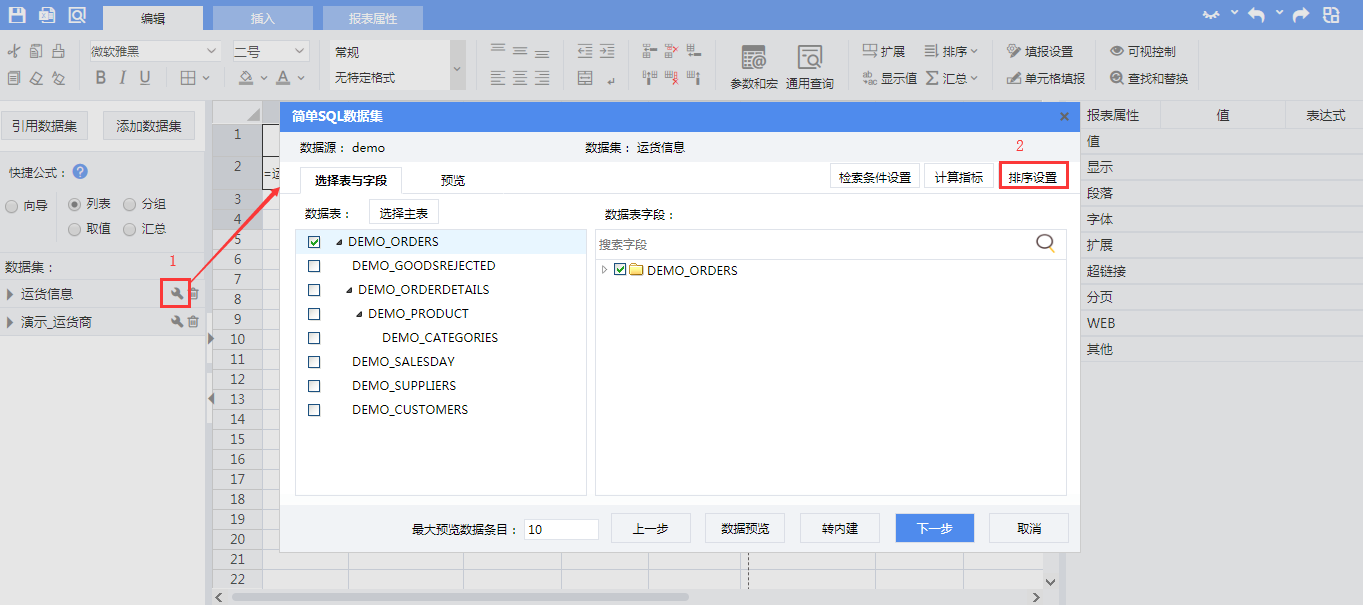Select the 分组 radio button
Screen dimensions: 1363x605
tap(130, 205)
